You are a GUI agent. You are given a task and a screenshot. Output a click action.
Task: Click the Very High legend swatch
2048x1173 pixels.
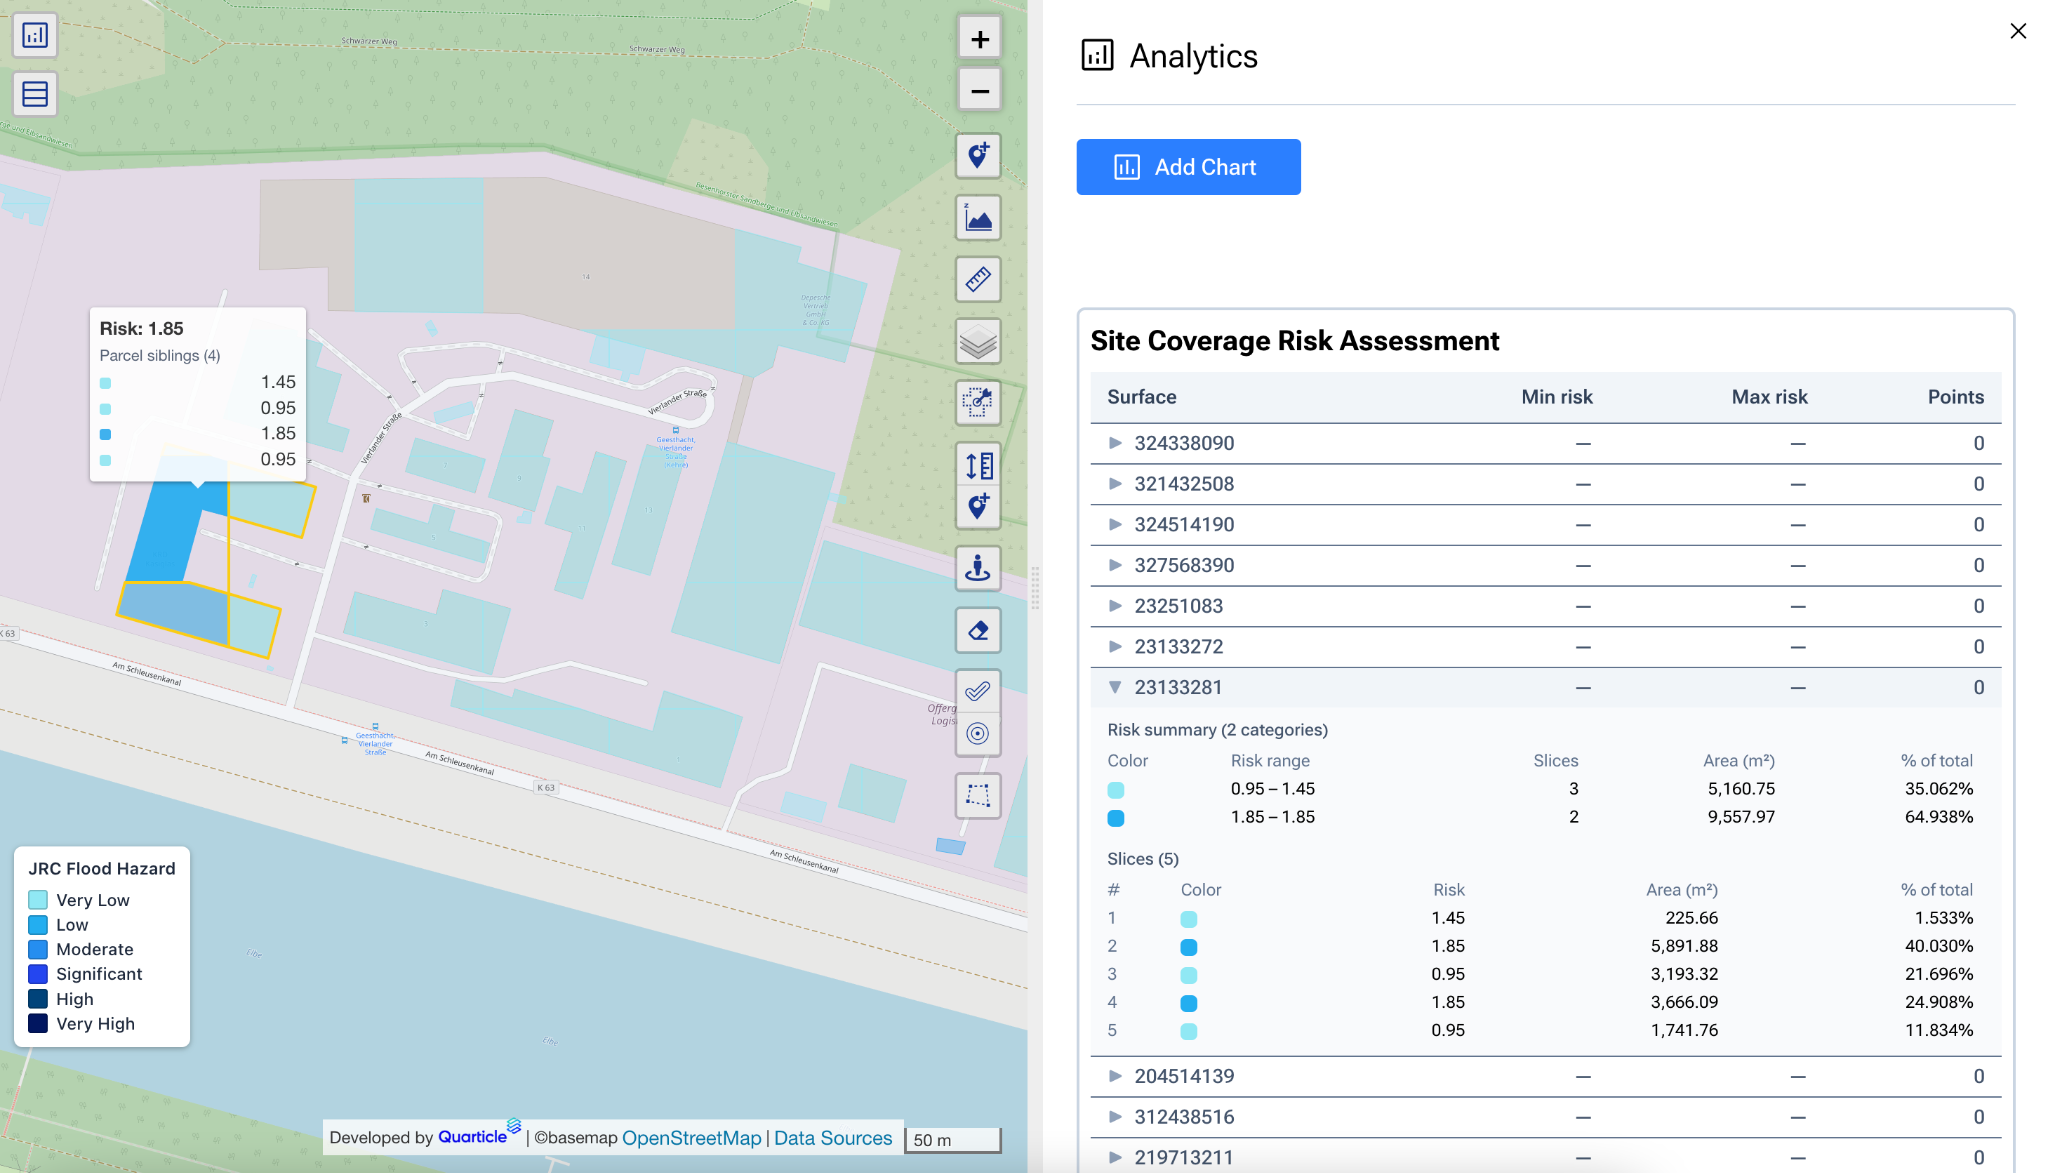[38, 1023]
